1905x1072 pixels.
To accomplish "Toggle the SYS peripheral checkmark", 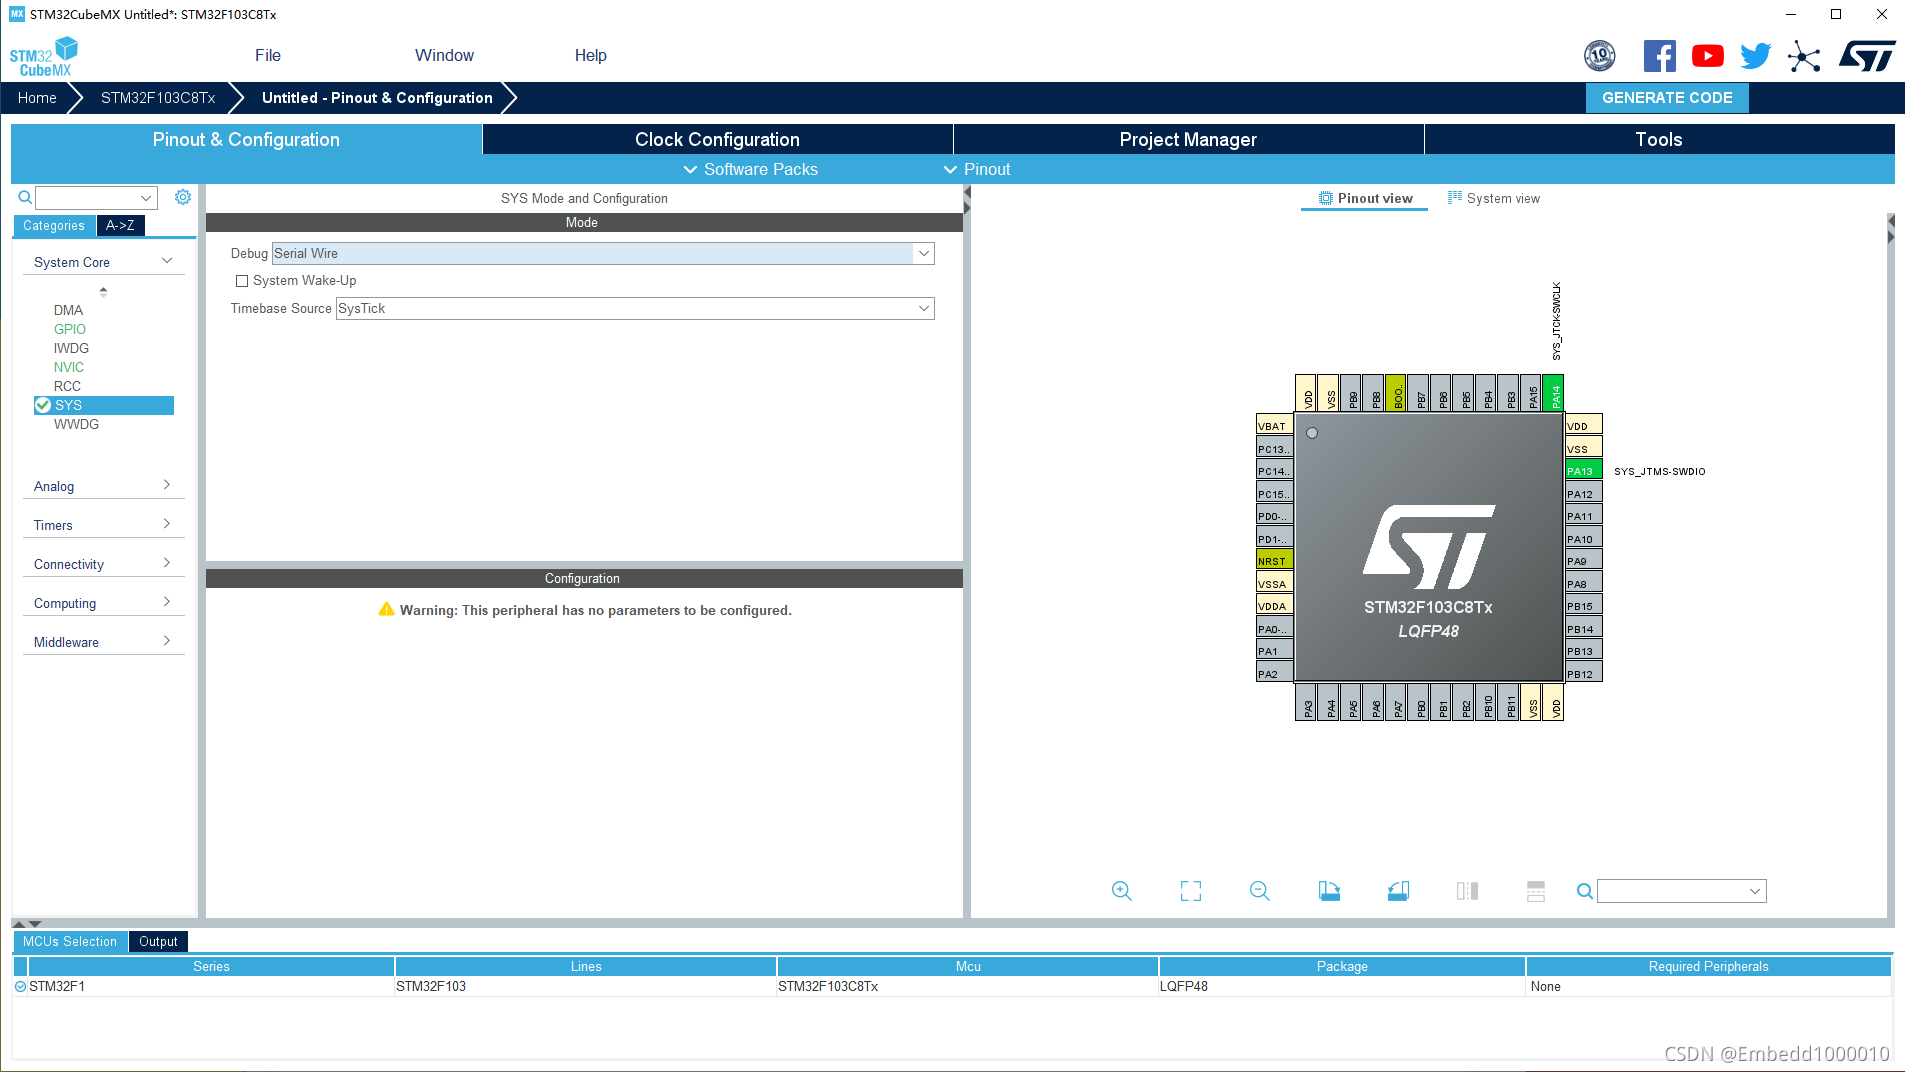I will 43,405.
